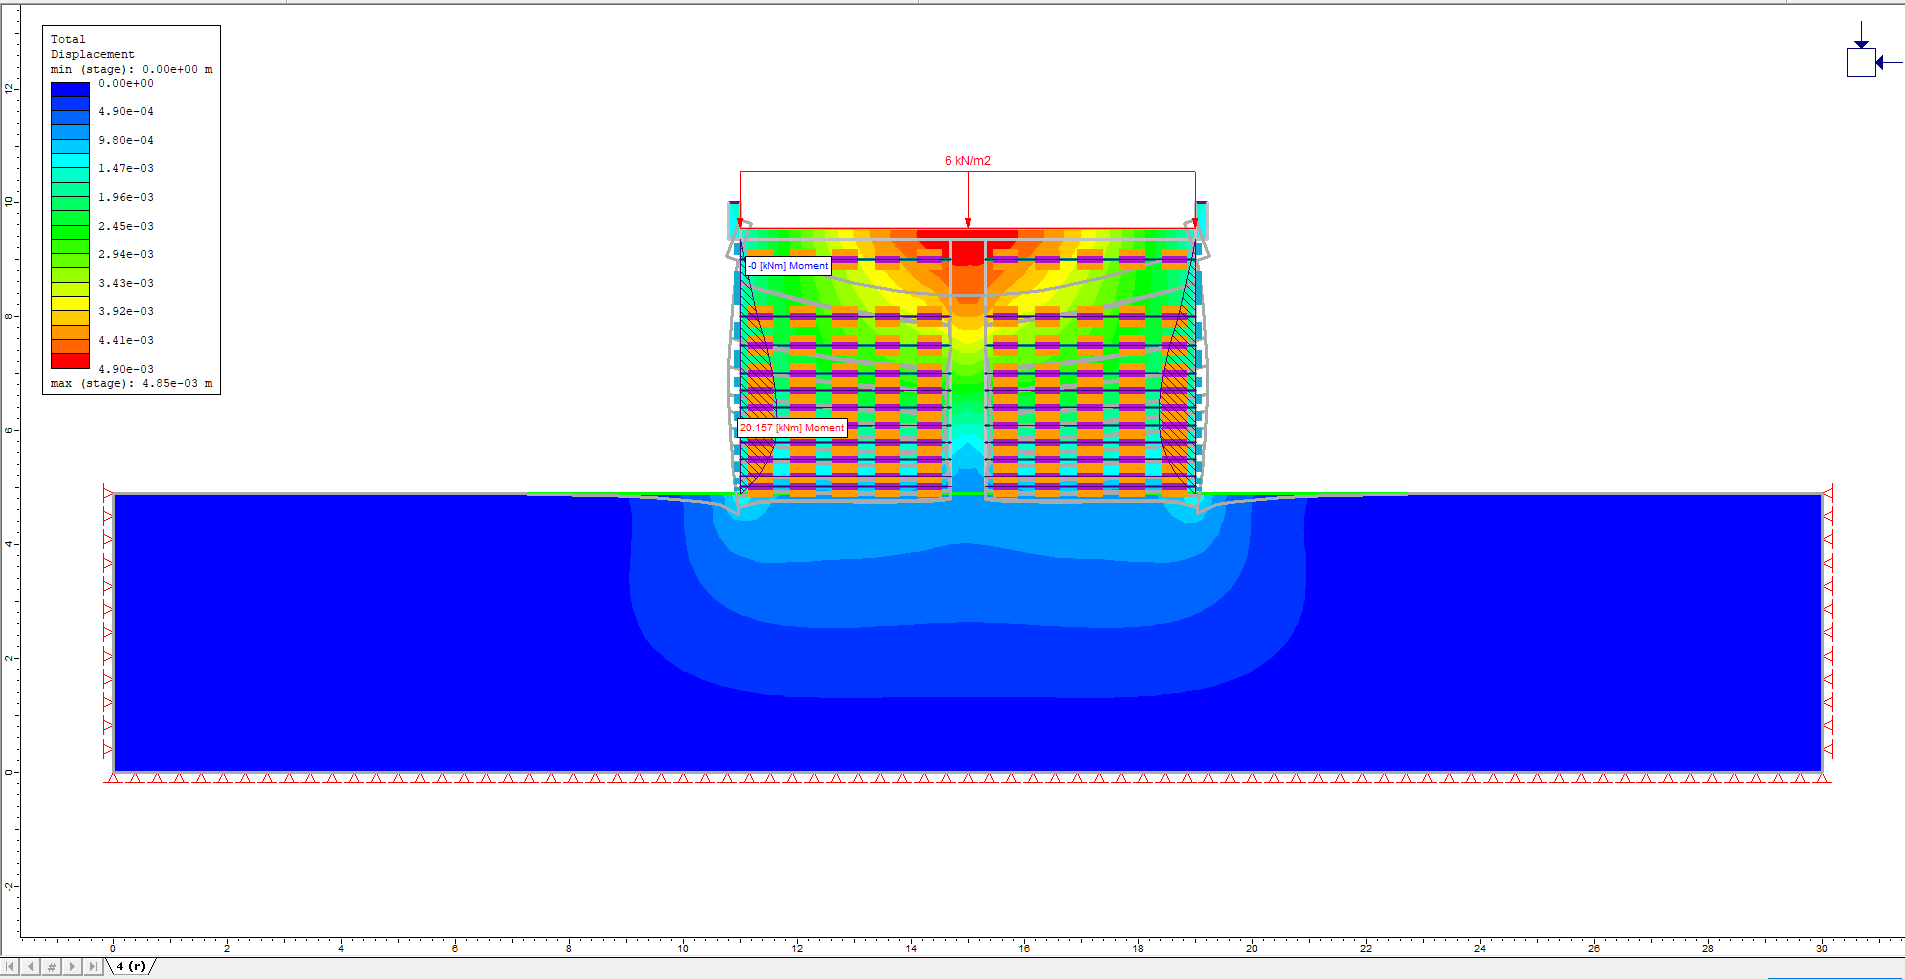Screen dimensions: 1905x979
Task: Select the '-0 [kNm] Moment' label
Action: pos(788,266)
